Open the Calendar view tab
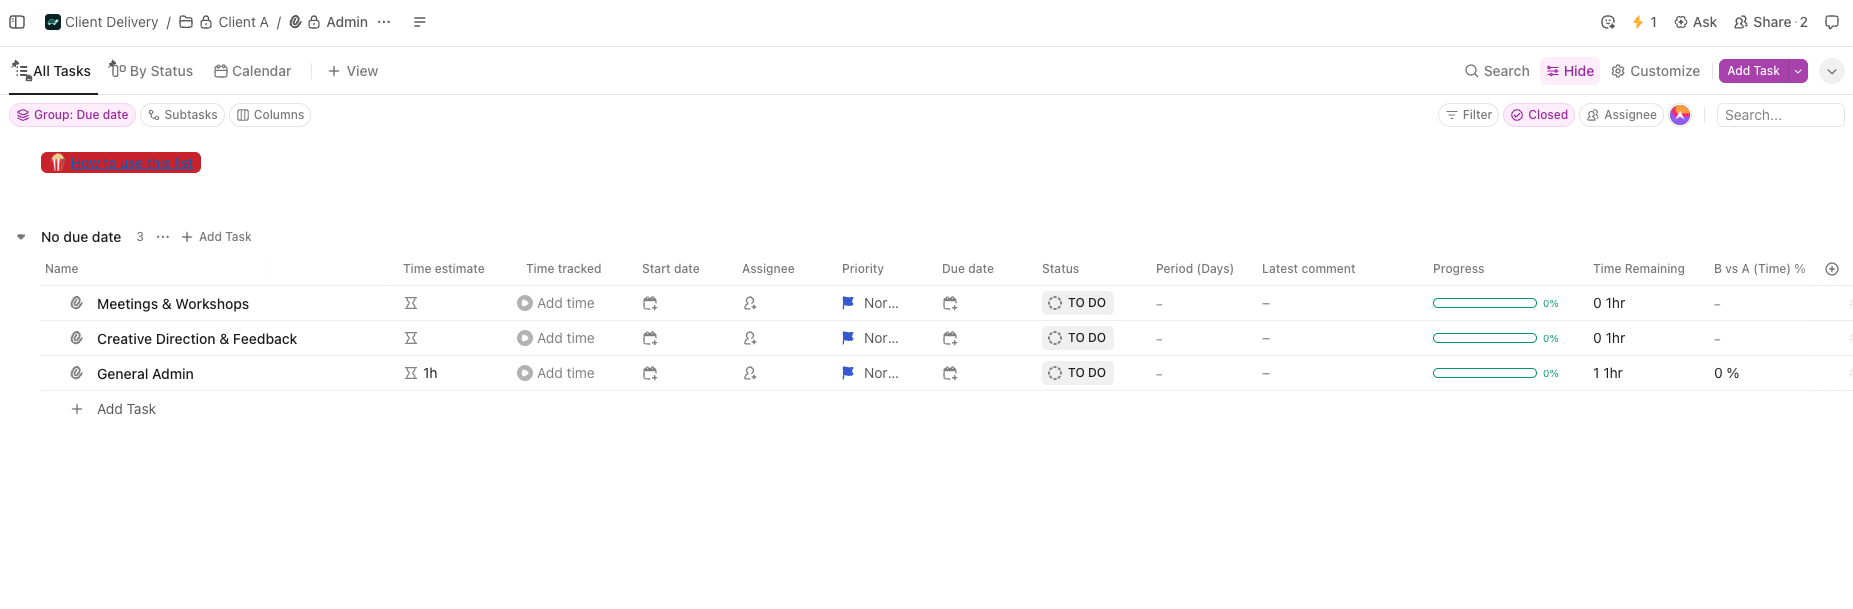1853x609 pixels. [252, 71]
